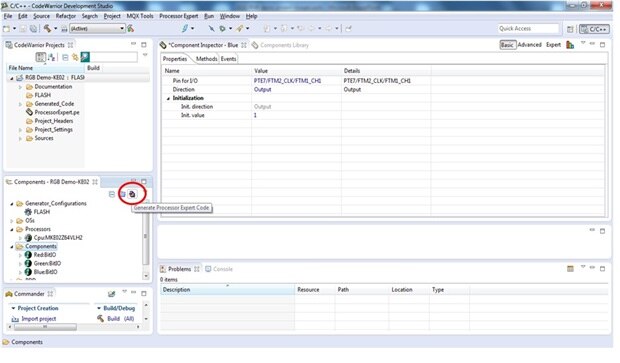Viewport: 620px width, 363px height.
Task: Select Green:BitIO component
Action: (43, 264)
